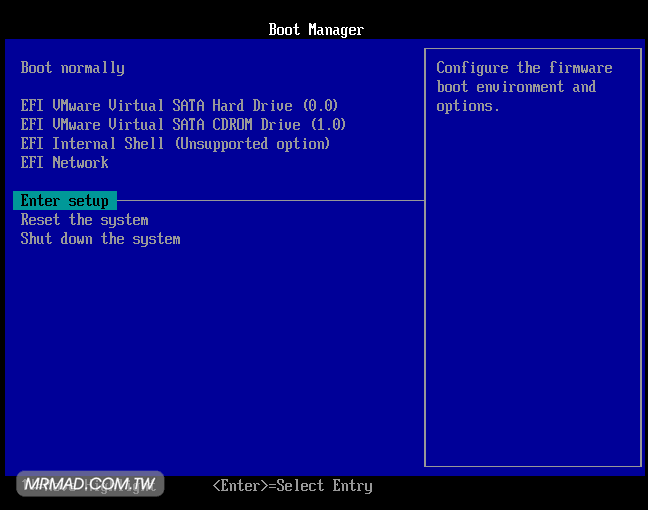The width and height of the screenshot is (648, 510).
Task: Click the firmware configuration help text
Action: [x=524, y=87]
